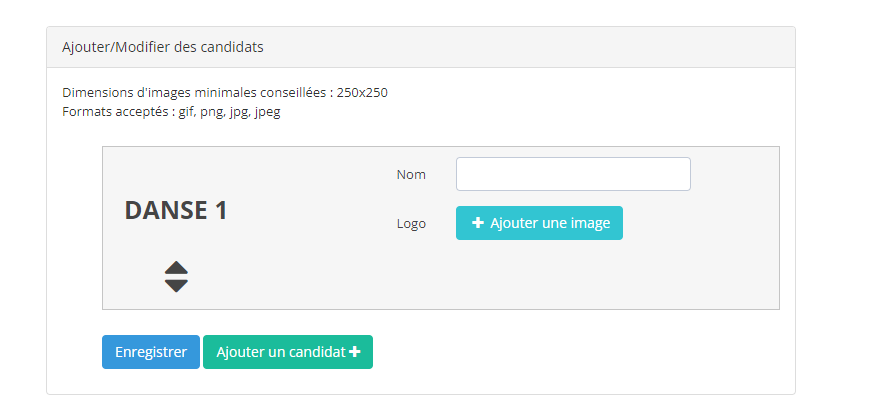Save the candidates with the Enregistrer button
The width and height of the screenshot is (879, 420).
151,352
